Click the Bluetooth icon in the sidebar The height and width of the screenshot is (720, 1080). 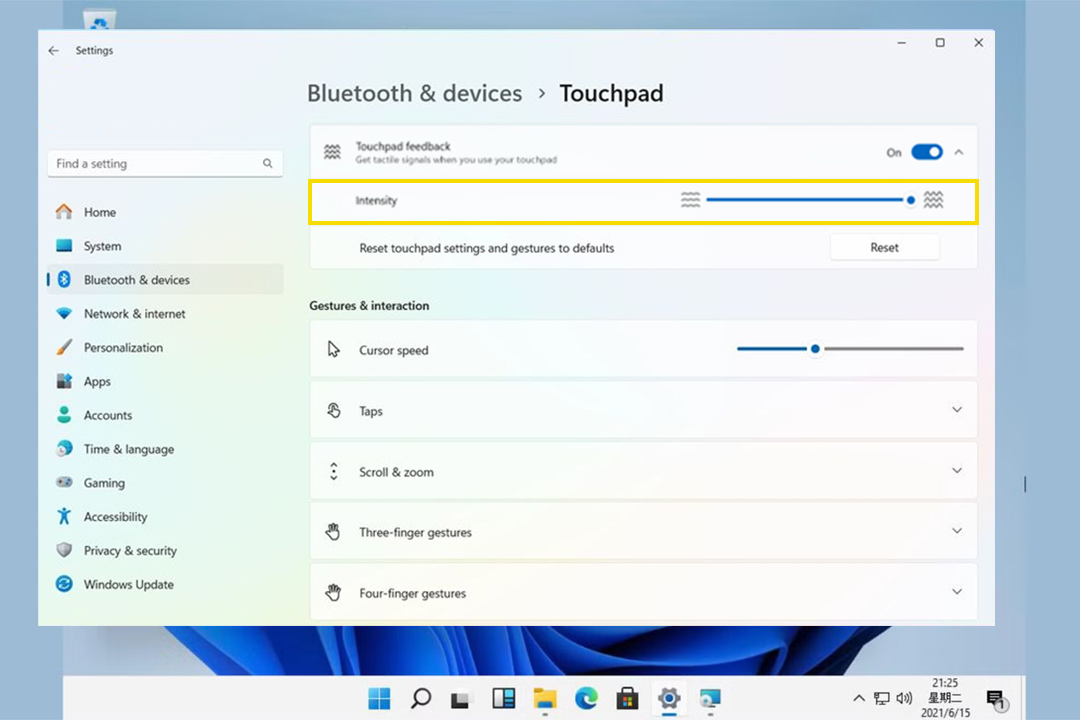click(x=64, y=280)
